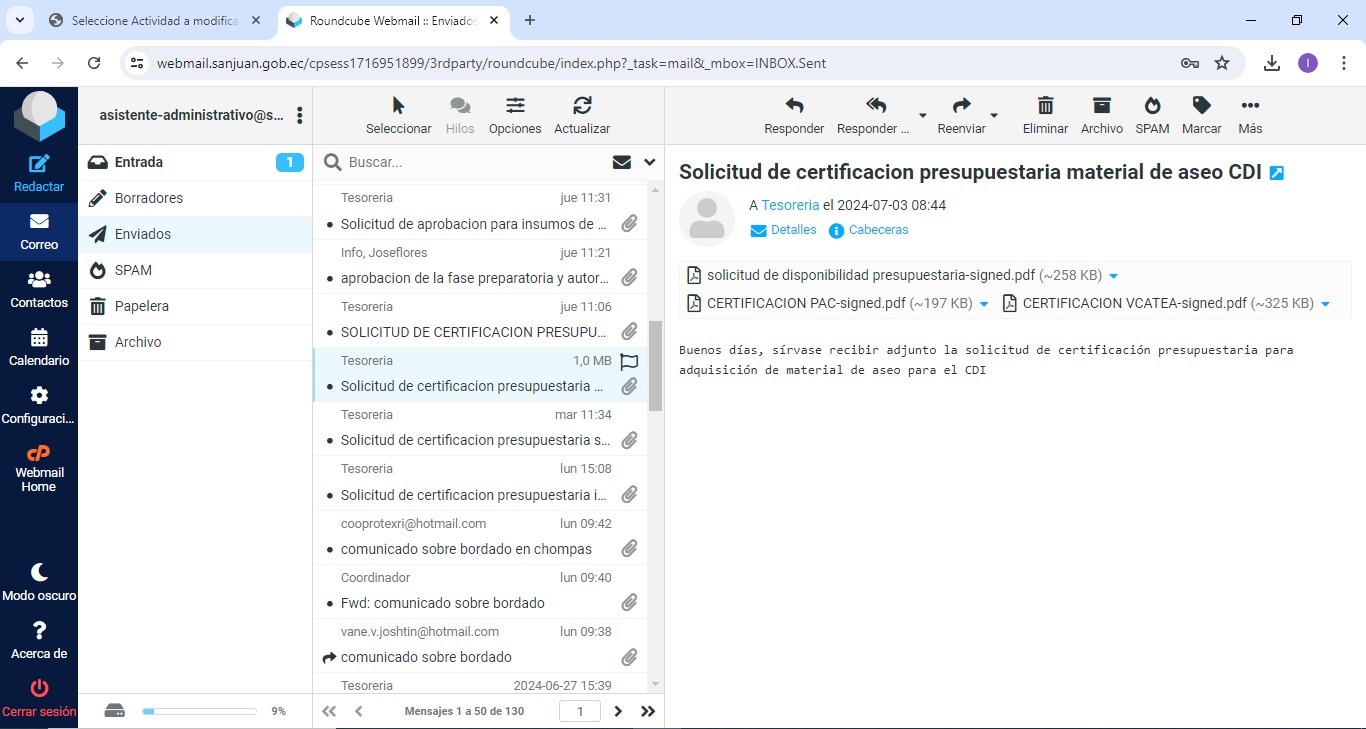Open message in new window icon

[1276, 173]
